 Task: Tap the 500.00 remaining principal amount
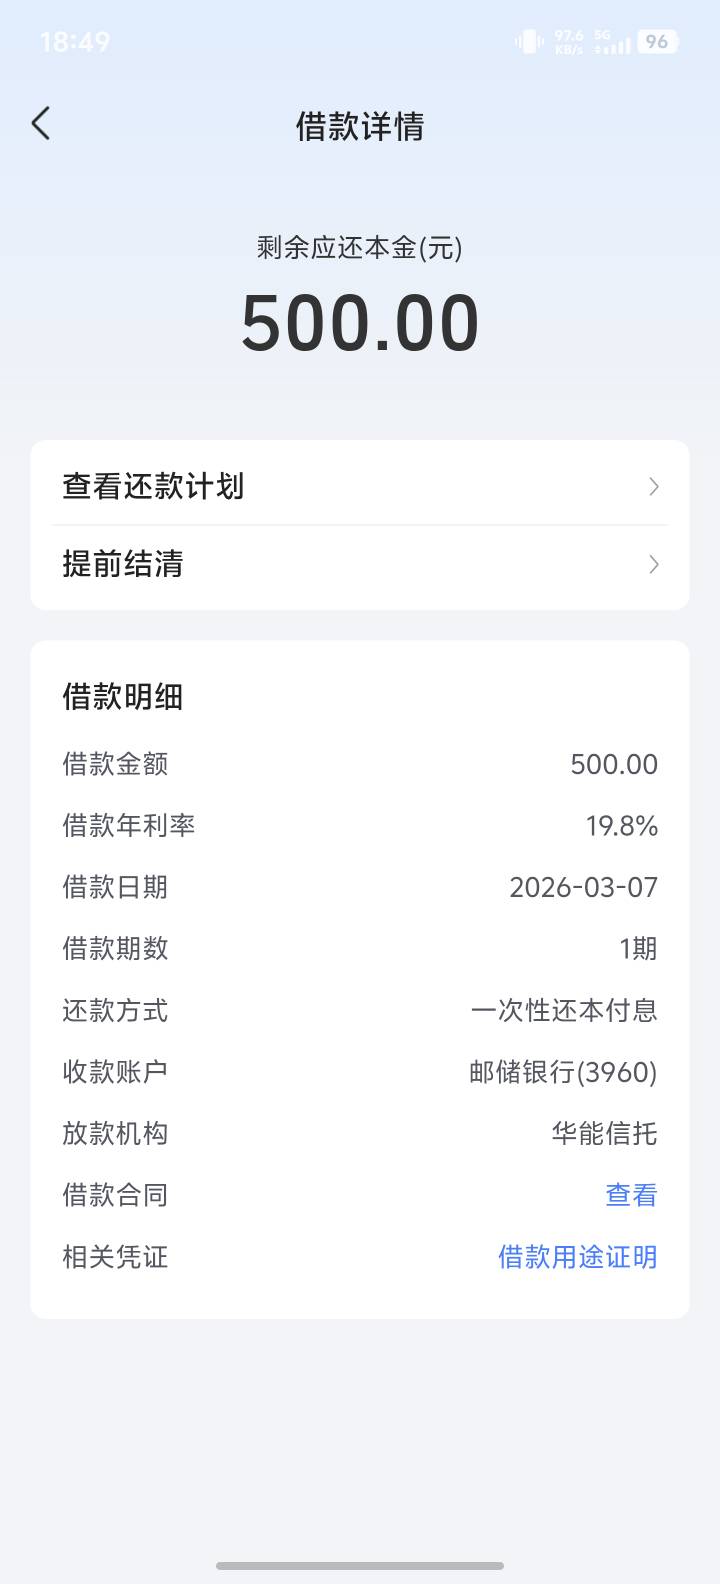coord(360,323)
